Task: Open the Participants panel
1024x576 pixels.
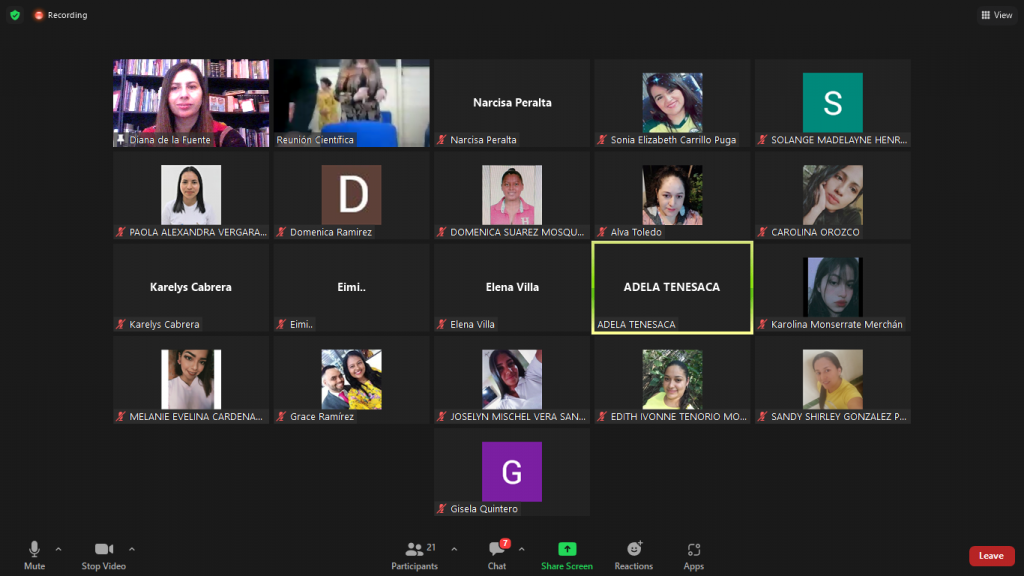Action: click(414, 554)
